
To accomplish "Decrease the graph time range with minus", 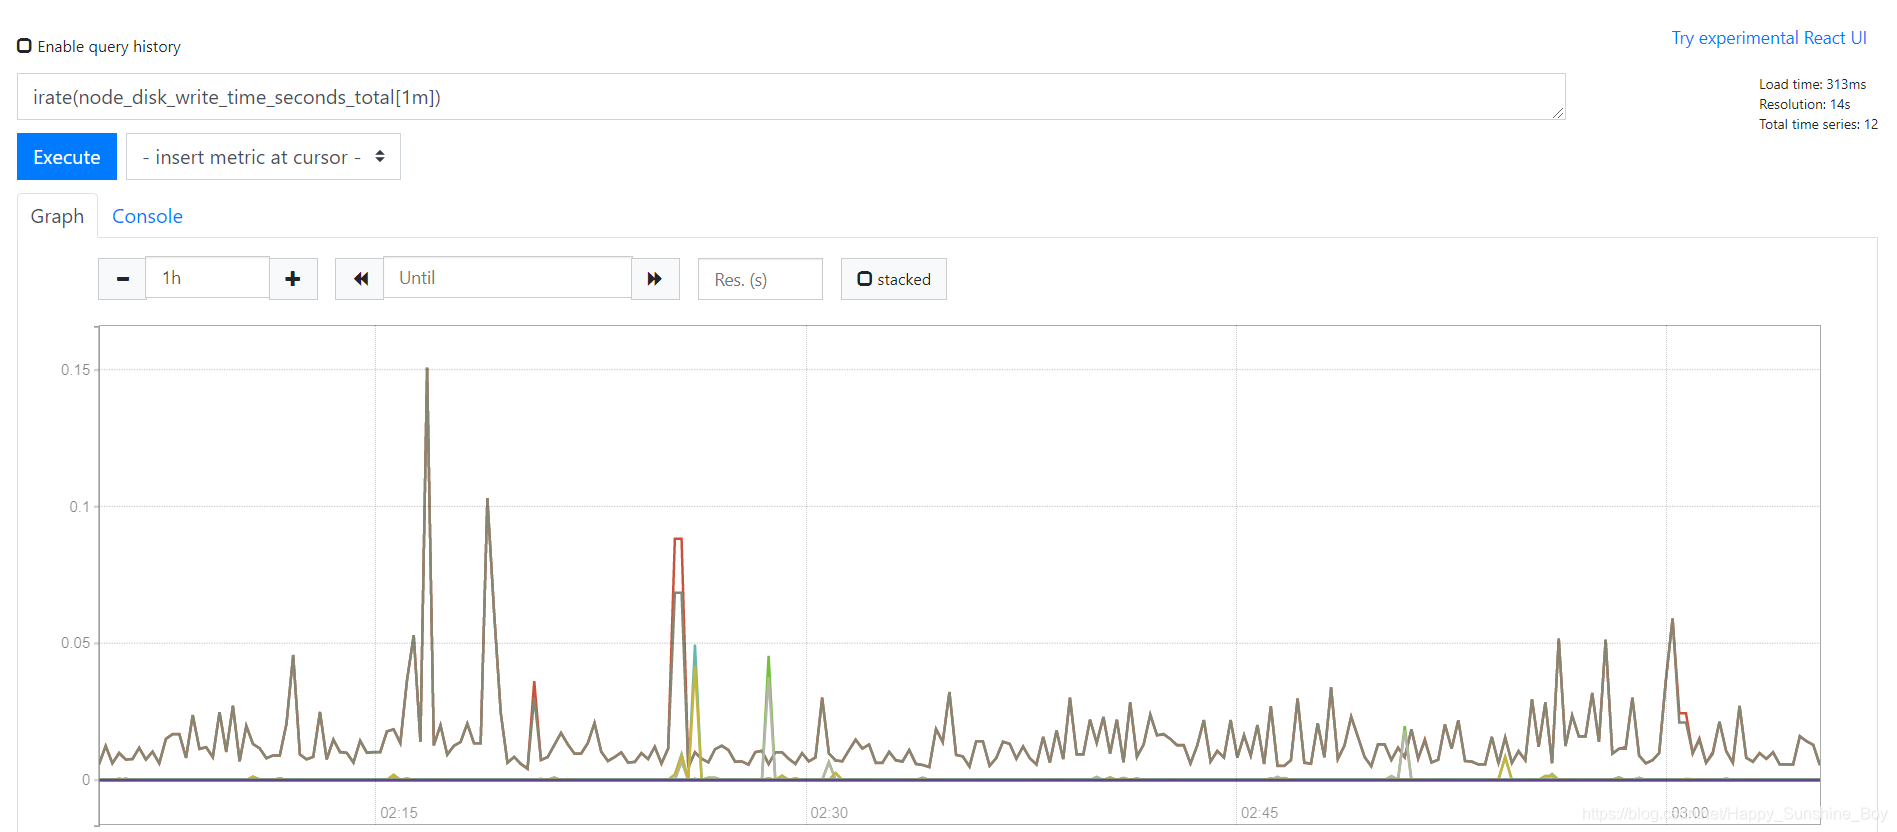I will tap(122, 279).
